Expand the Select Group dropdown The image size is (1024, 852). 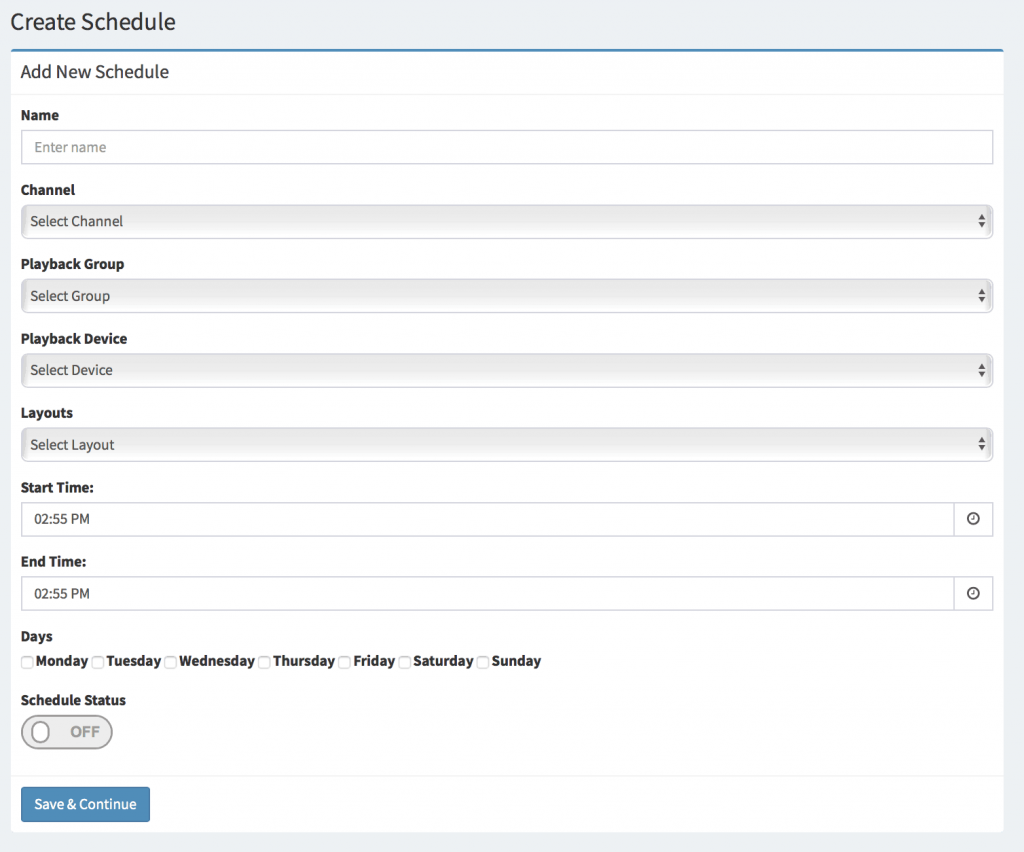pyautogui.click(x=507, y=296)
